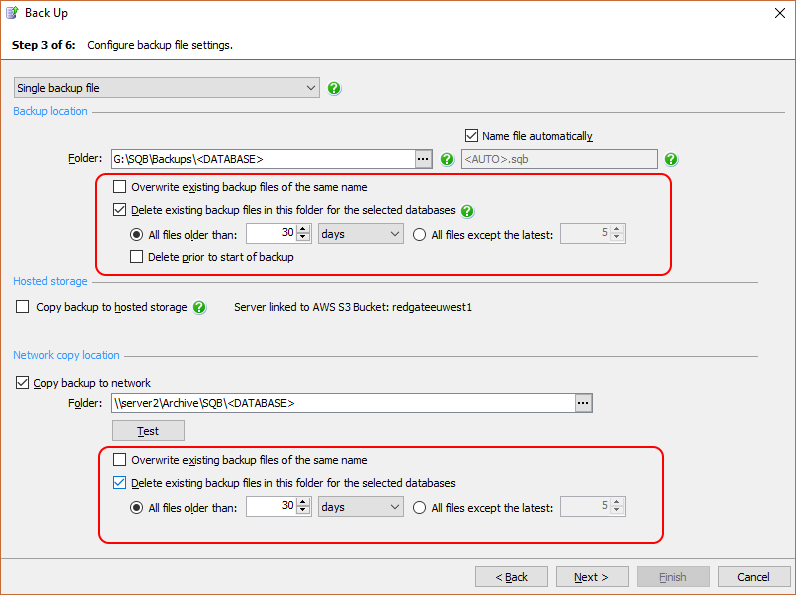Enable Copy backup to hosted storage
796x595 pixels.
pos(23,307)
